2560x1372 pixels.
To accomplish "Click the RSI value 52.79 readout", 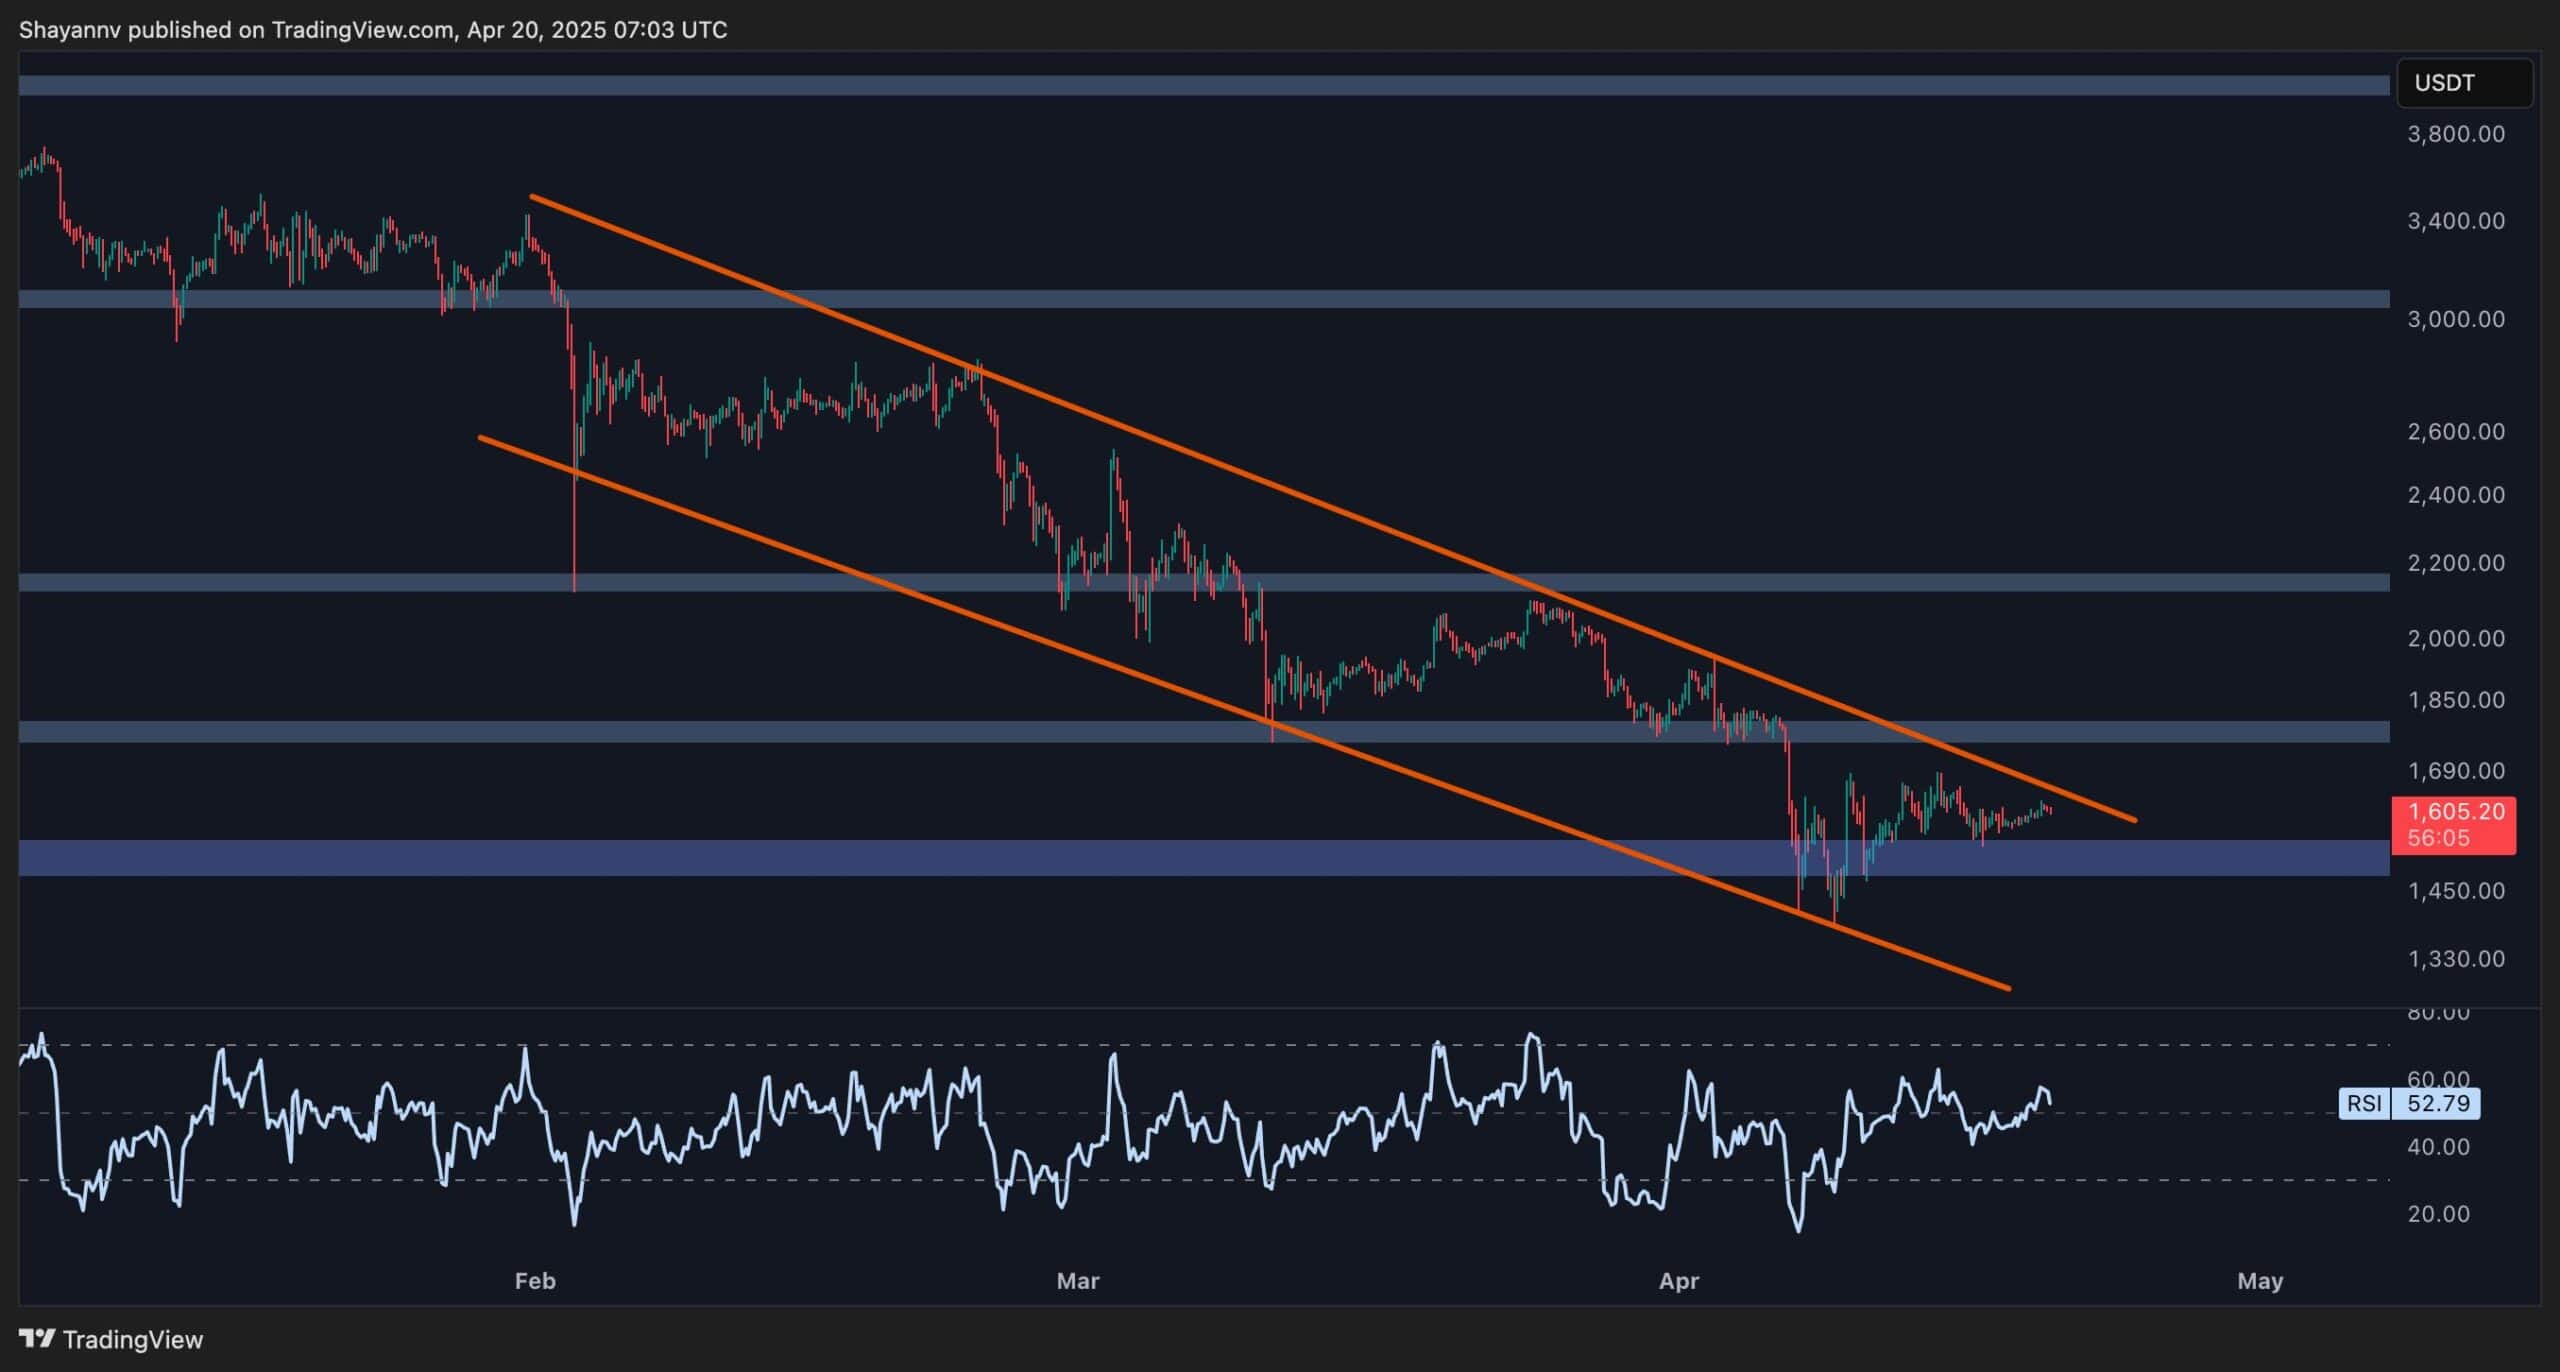I will tap(2440, 1103).
